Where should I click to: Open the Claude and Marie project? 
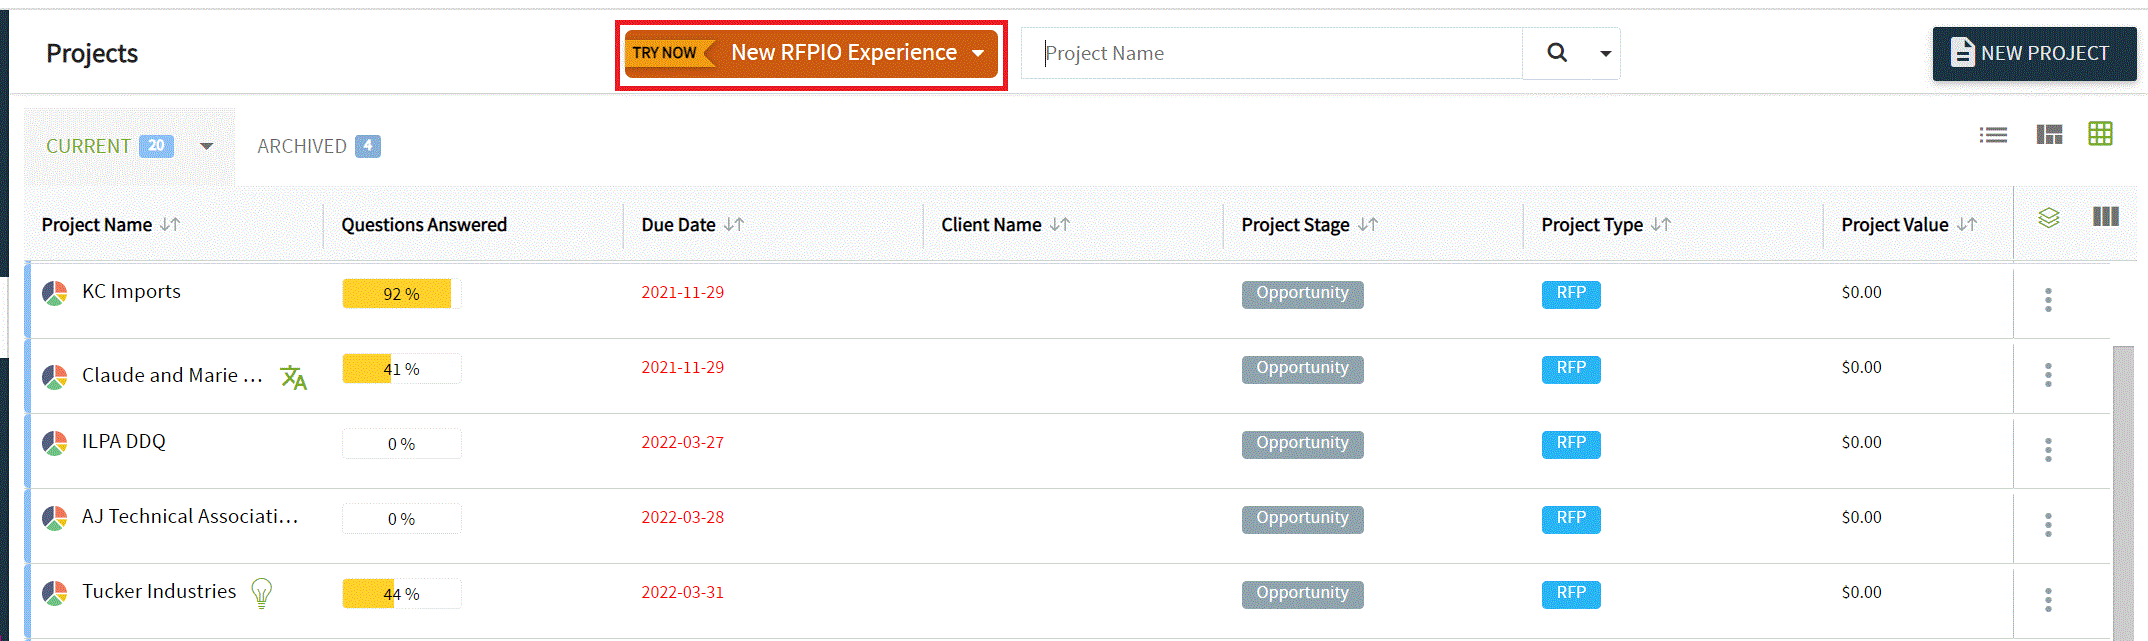point(172,375)
